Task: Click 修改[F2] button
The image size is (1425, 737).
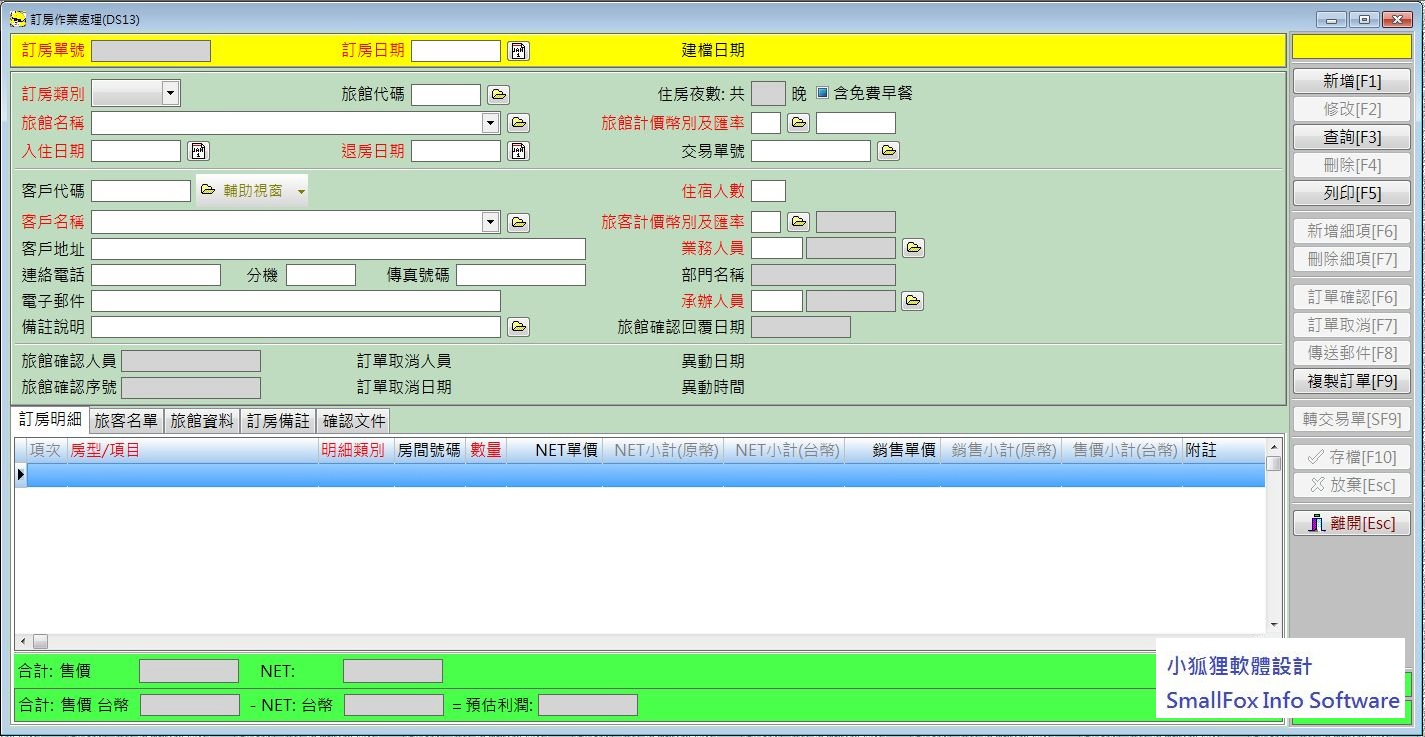Action: pyautogui.click(x=1352, y=109)
